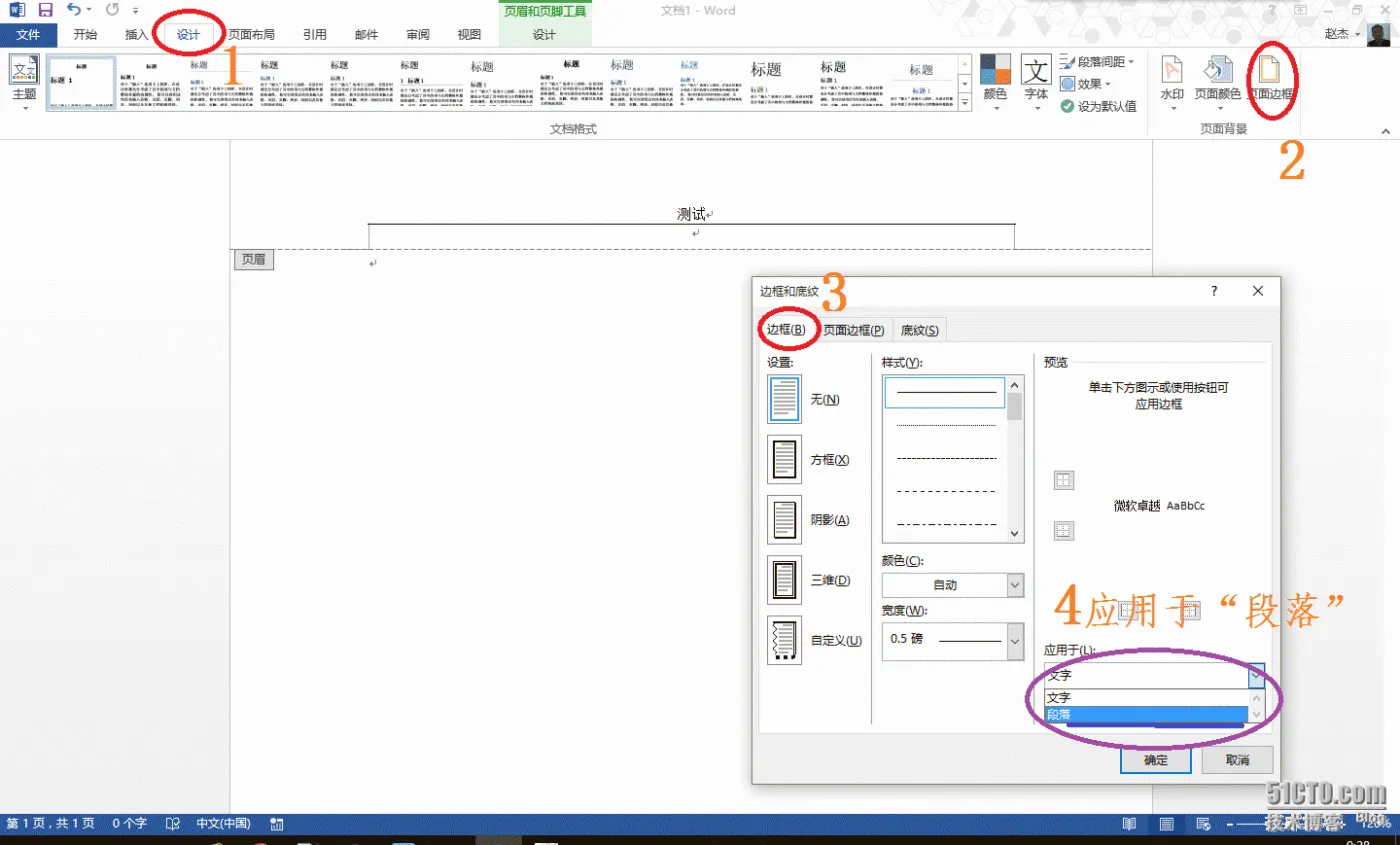This screenshot has width=1400, height=845.
Task: Select 段落 in the apply-to list
Action: [x=1146, y=714]
